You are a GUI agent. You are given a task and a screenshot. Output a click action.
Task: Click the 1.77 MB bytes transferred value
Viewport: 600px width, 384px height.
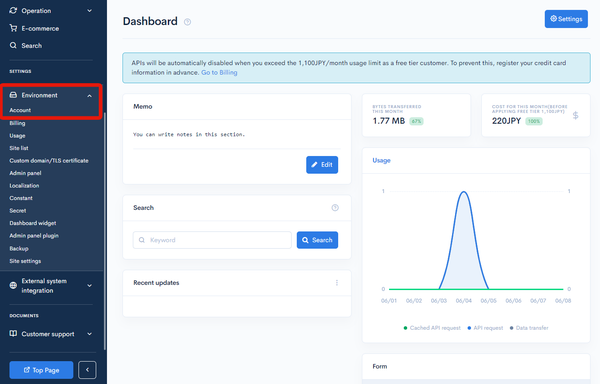389,121
